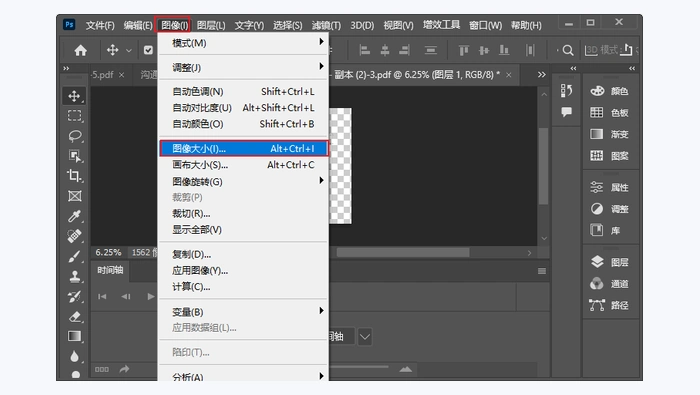The image size is (700, 395).
Task: Choose 裁切(R)... menu item
Action: (243, 213)
